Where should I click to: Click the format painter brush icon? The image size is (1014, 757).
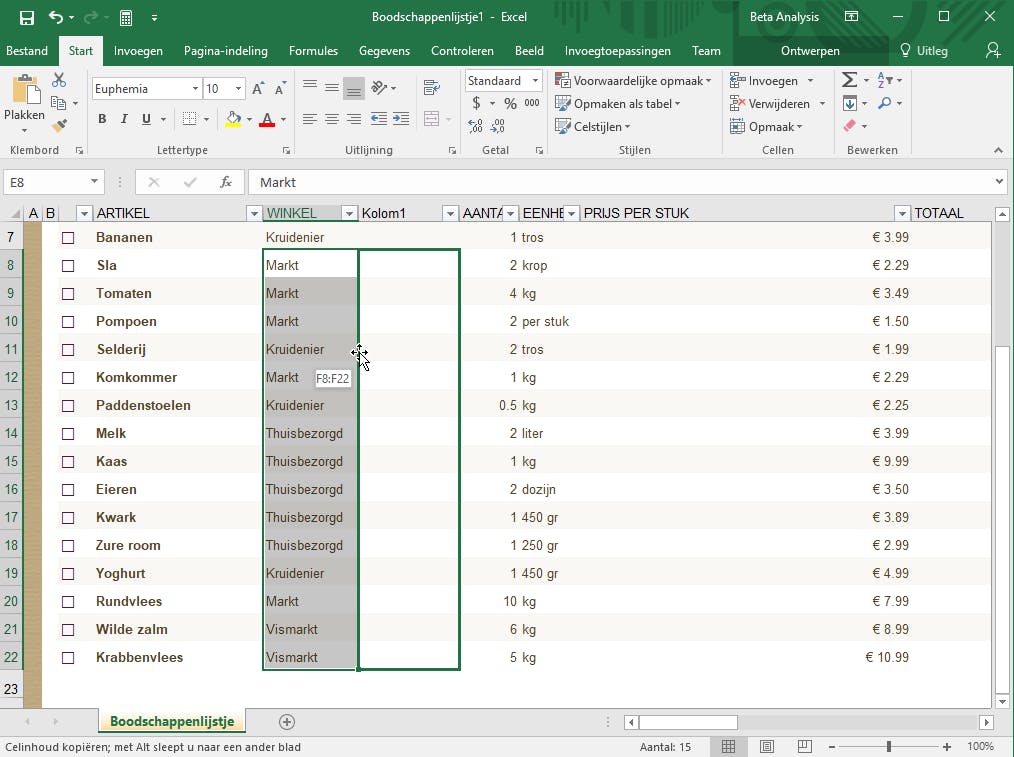pyautogui.click(x=59, y=126)
